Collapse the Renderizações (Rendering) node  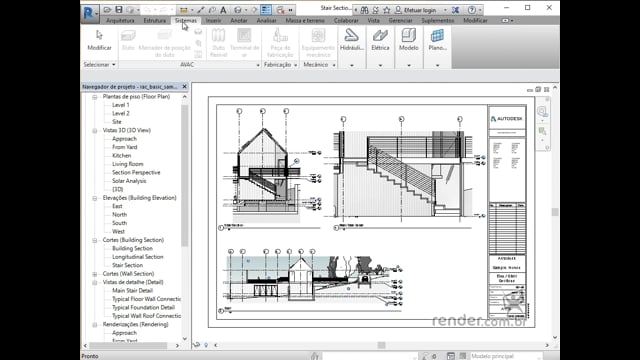click(95, 325)
